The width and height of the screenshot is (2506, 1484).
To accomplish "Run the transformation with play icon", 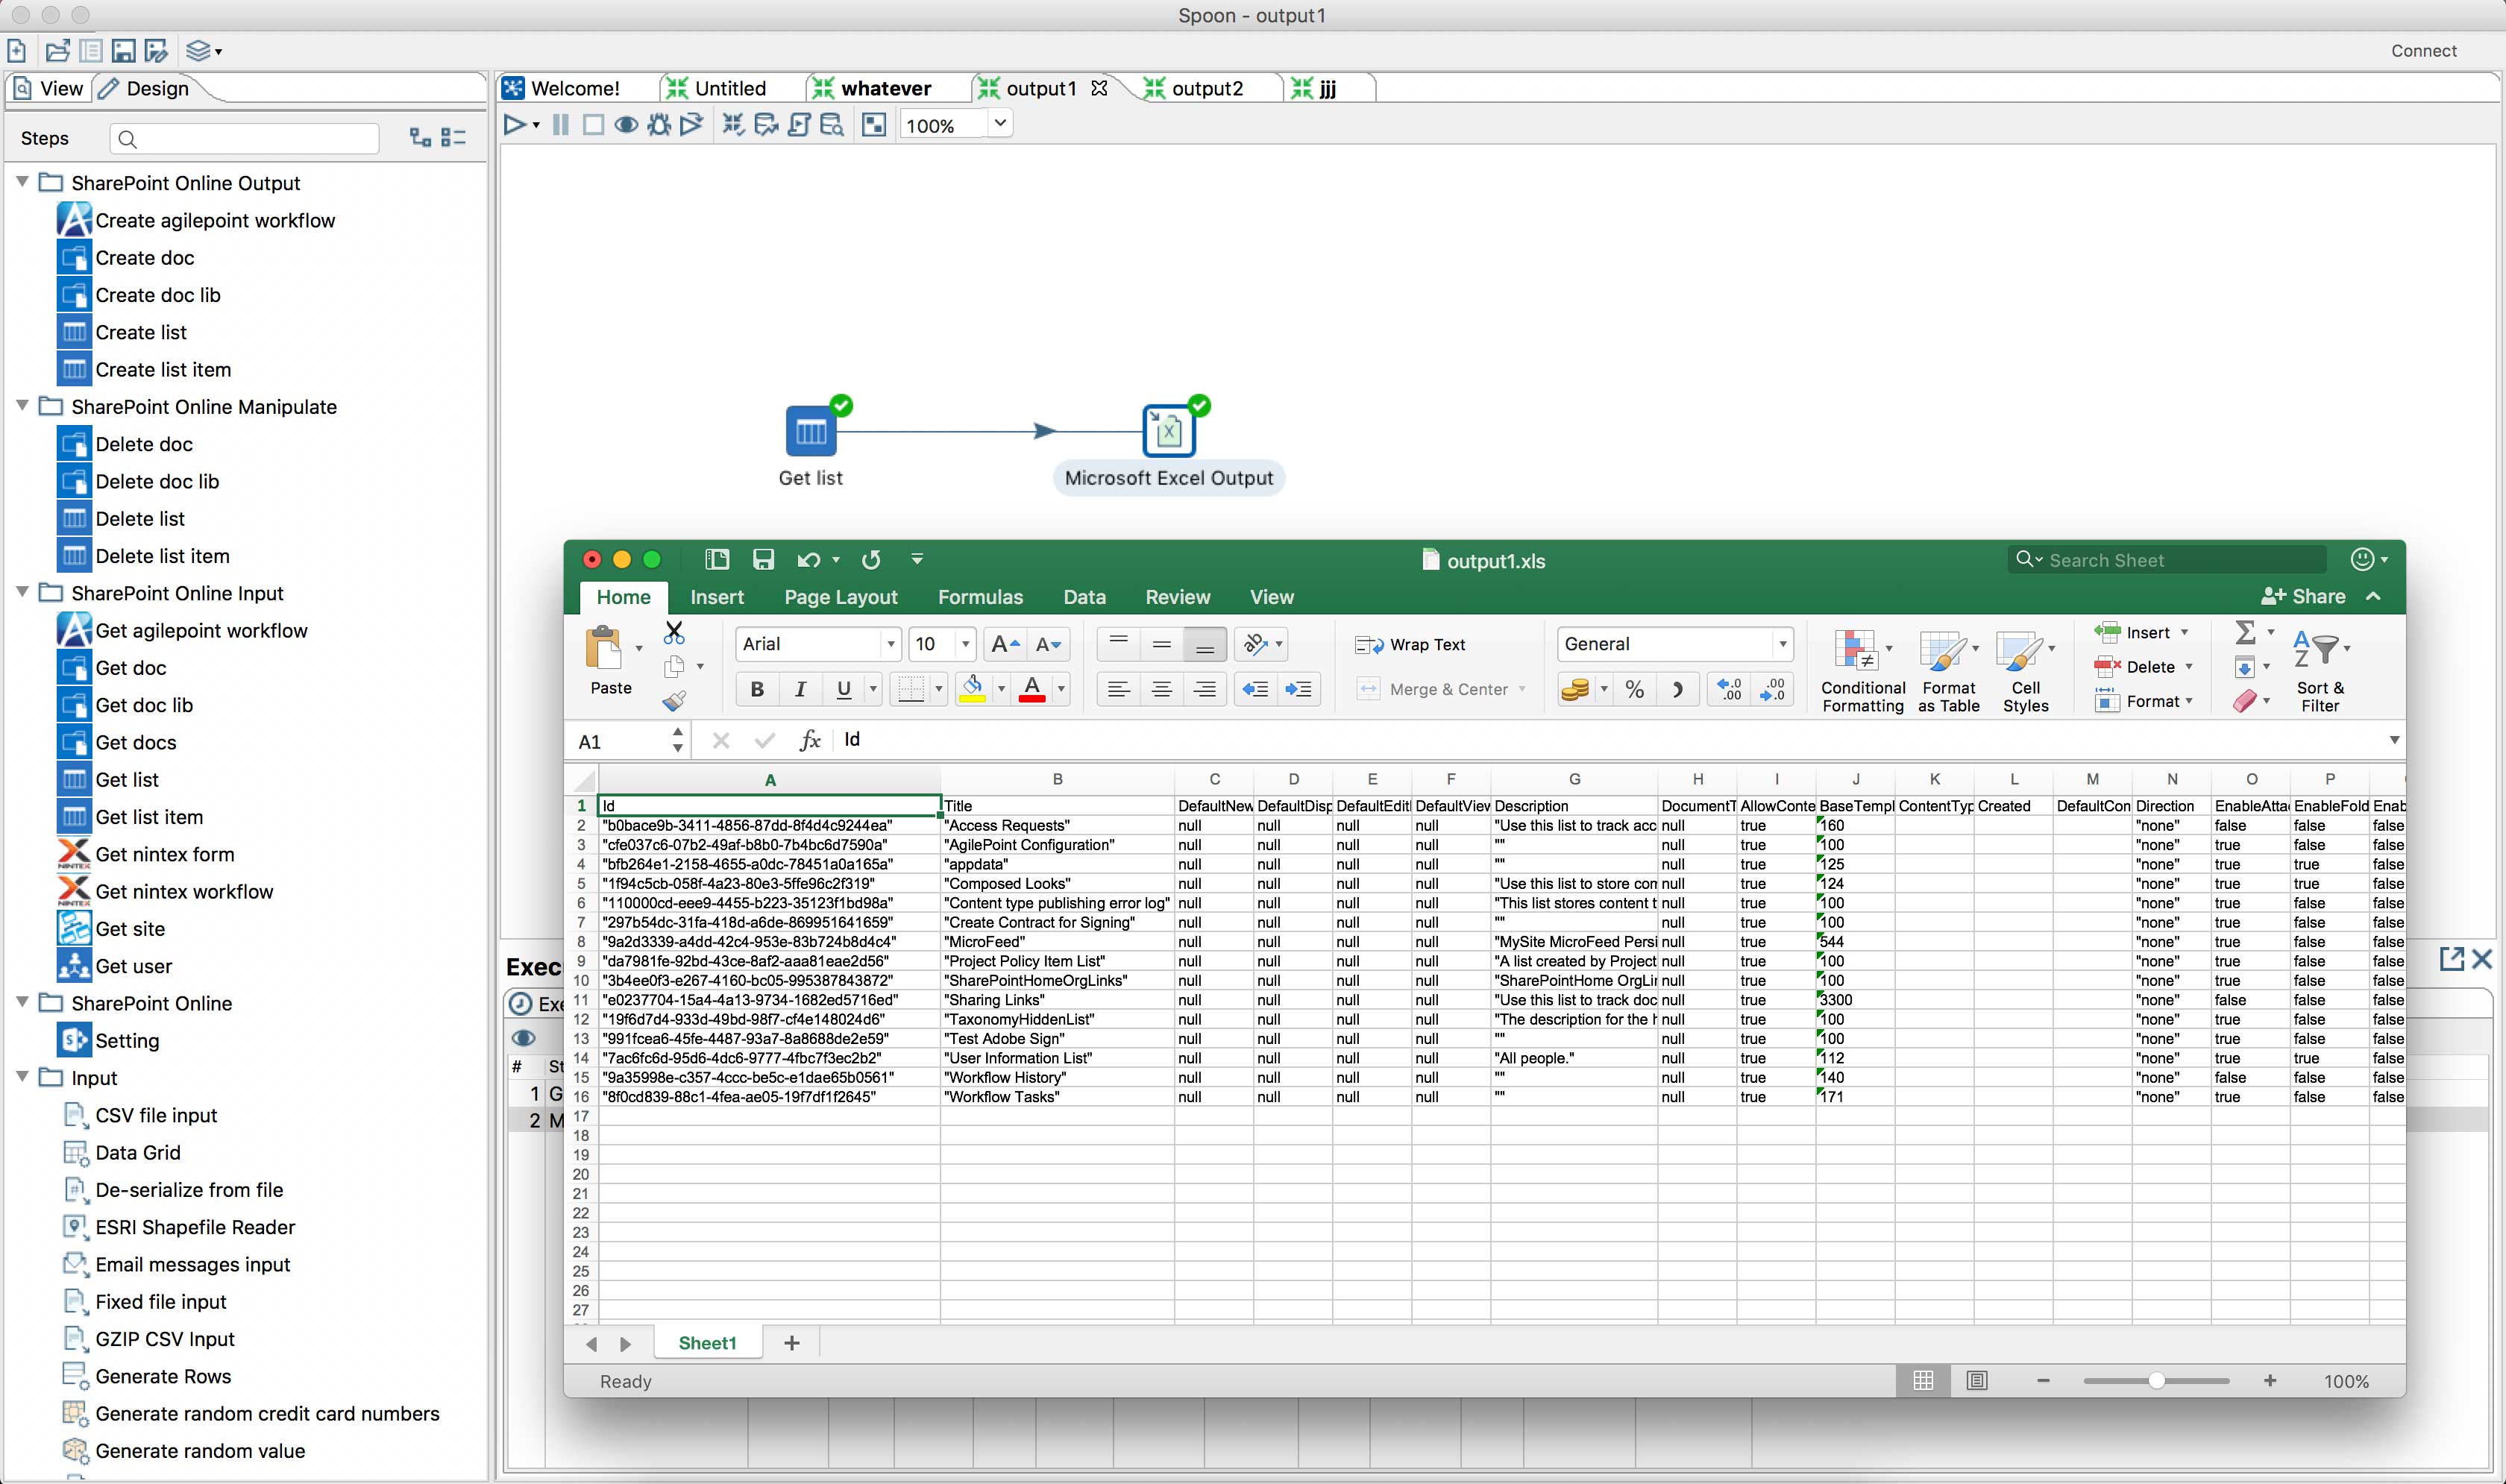I will point(515,125).
